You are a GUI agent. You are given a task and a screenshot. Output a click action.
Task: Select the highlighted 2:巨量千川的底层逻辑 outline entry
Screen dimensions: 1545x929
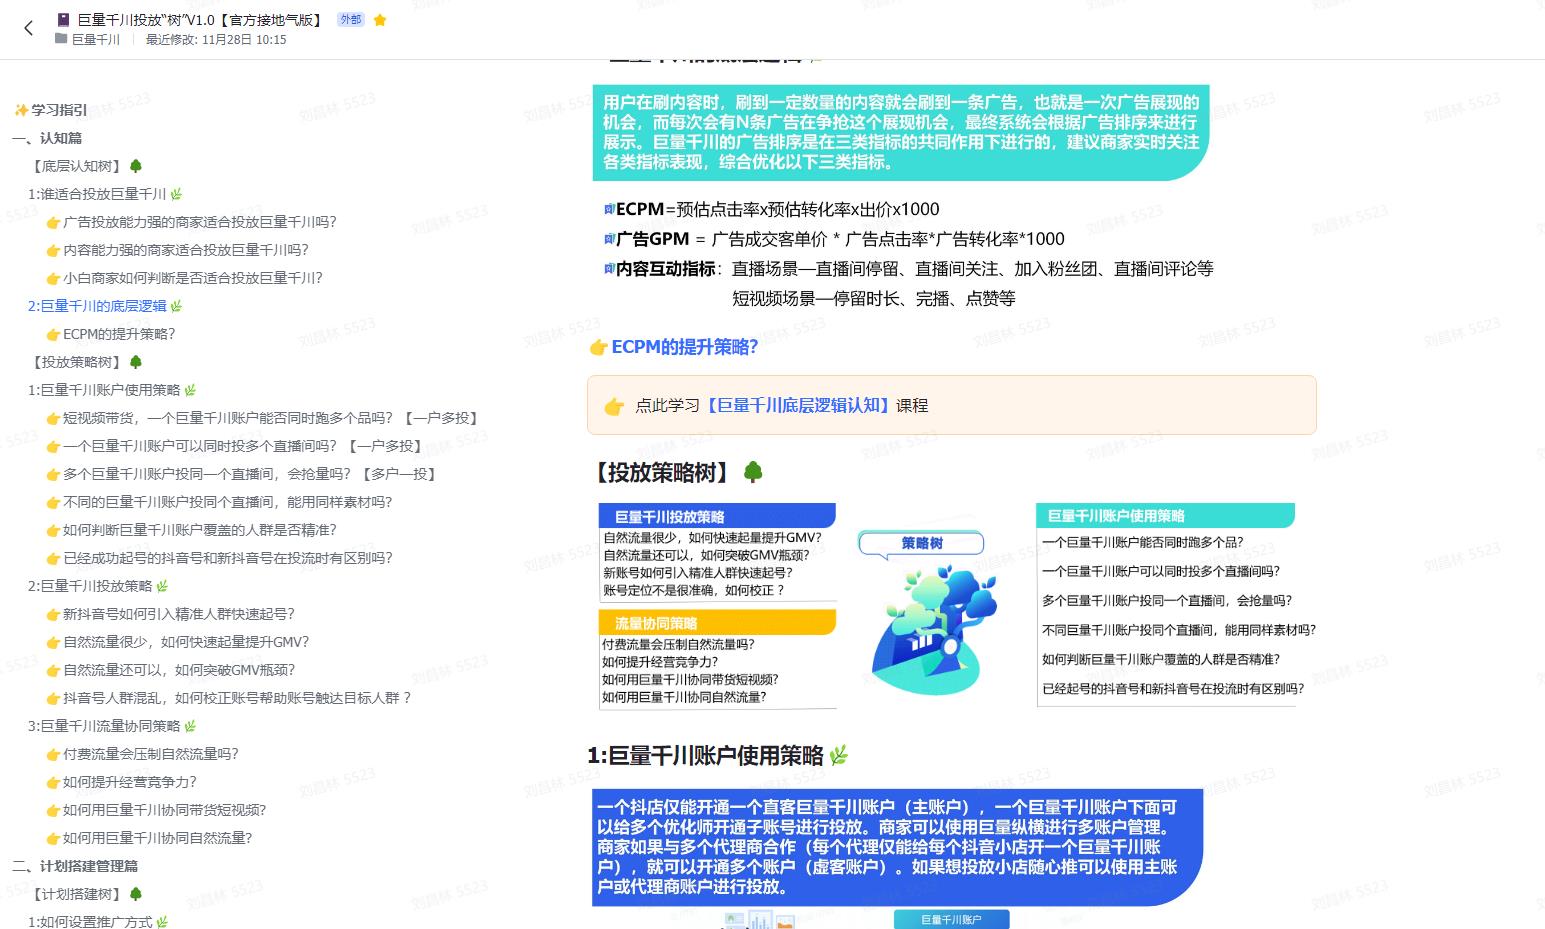point(96,306)
